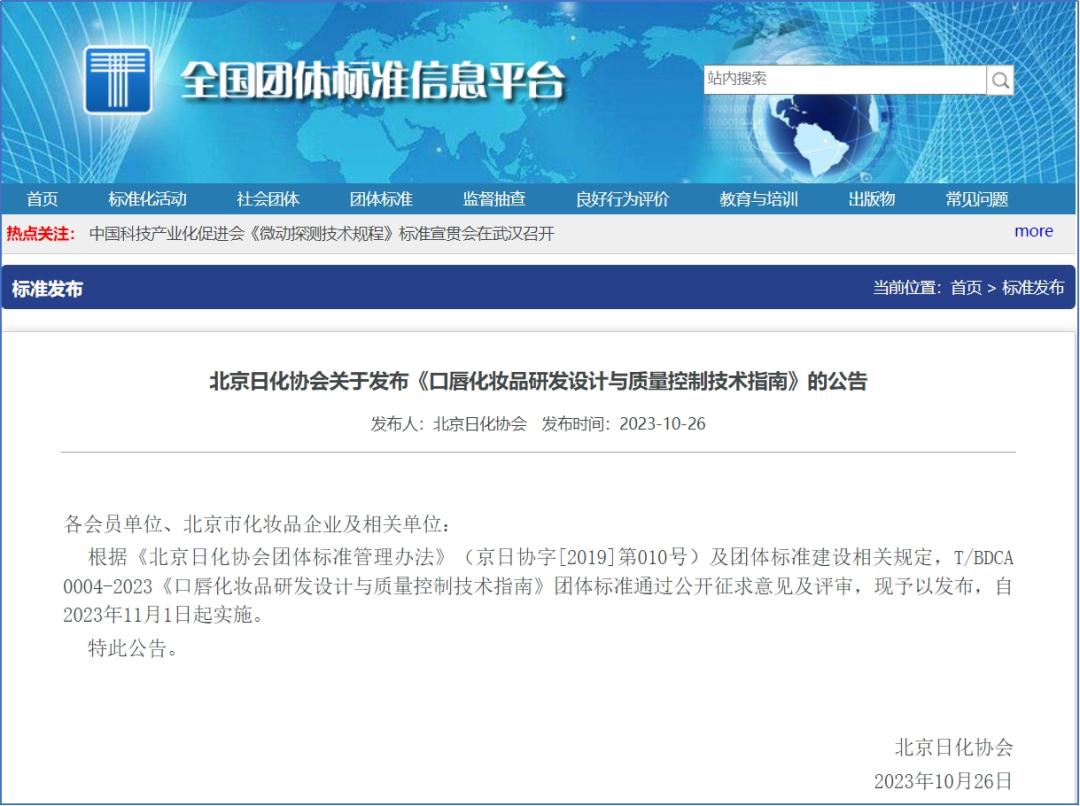
Task: Click the platform logo icon in header
Action: (x=118, y=80)
